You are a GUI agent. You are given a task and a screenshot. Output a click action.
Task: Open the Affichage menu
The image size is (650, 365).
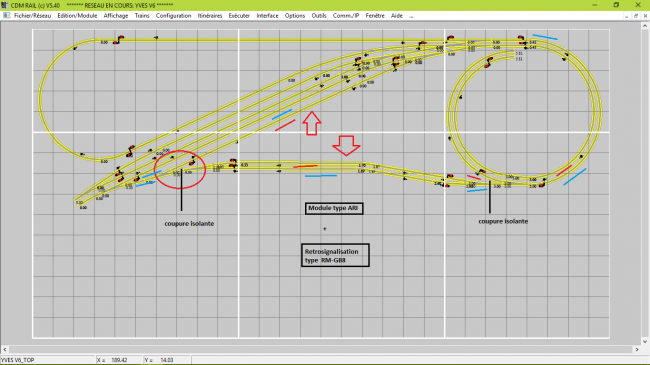116,16
